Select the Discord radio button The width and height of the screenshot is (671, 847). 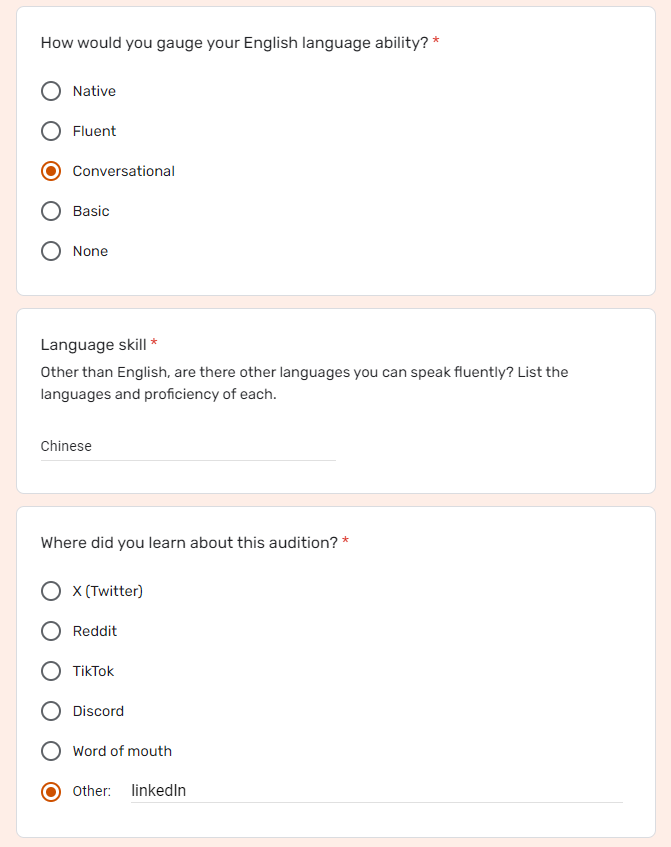pyautogui.click(x=51, y=711)
